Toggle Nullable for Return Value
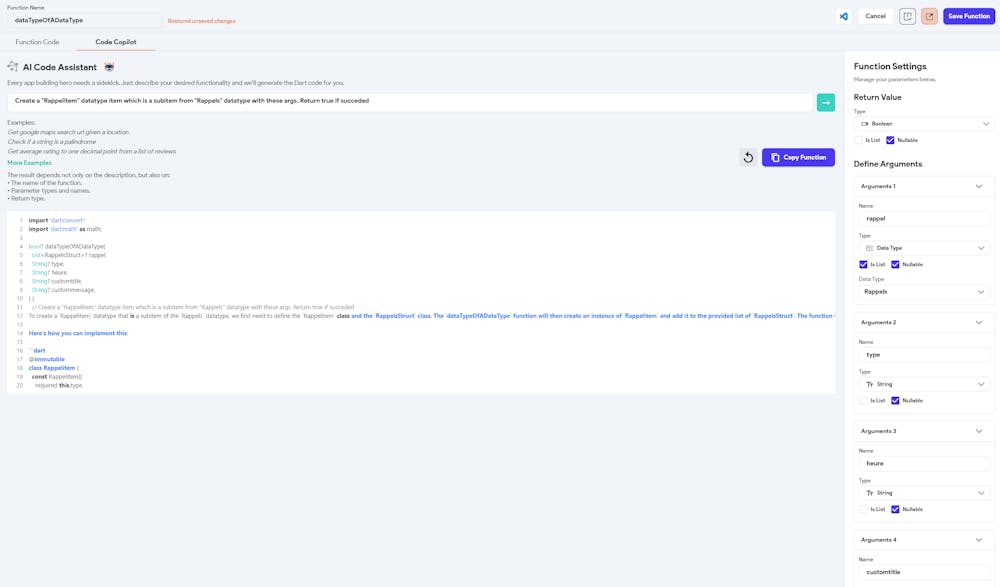 [890, 140]
